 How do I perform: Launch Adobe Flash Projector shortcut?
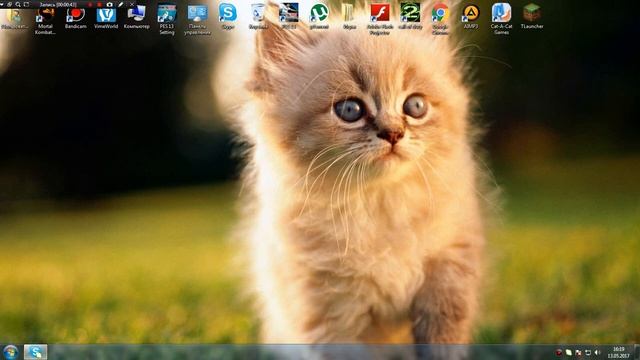[380, 19]
